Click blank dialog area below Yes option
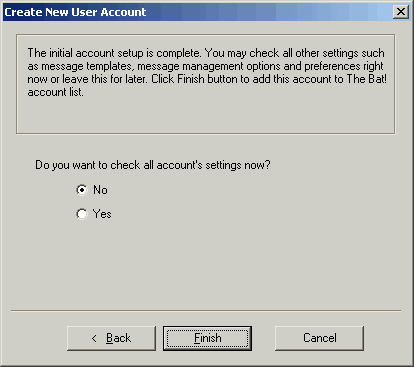 [207, 263]
